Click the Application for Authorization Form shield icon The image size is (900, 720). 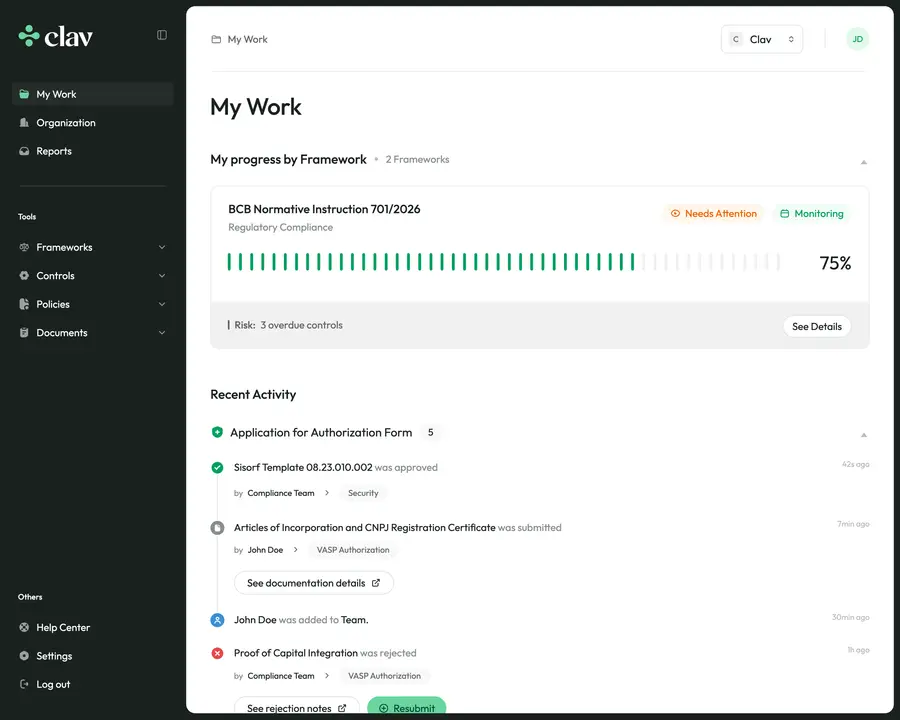(x=217, y=432)
